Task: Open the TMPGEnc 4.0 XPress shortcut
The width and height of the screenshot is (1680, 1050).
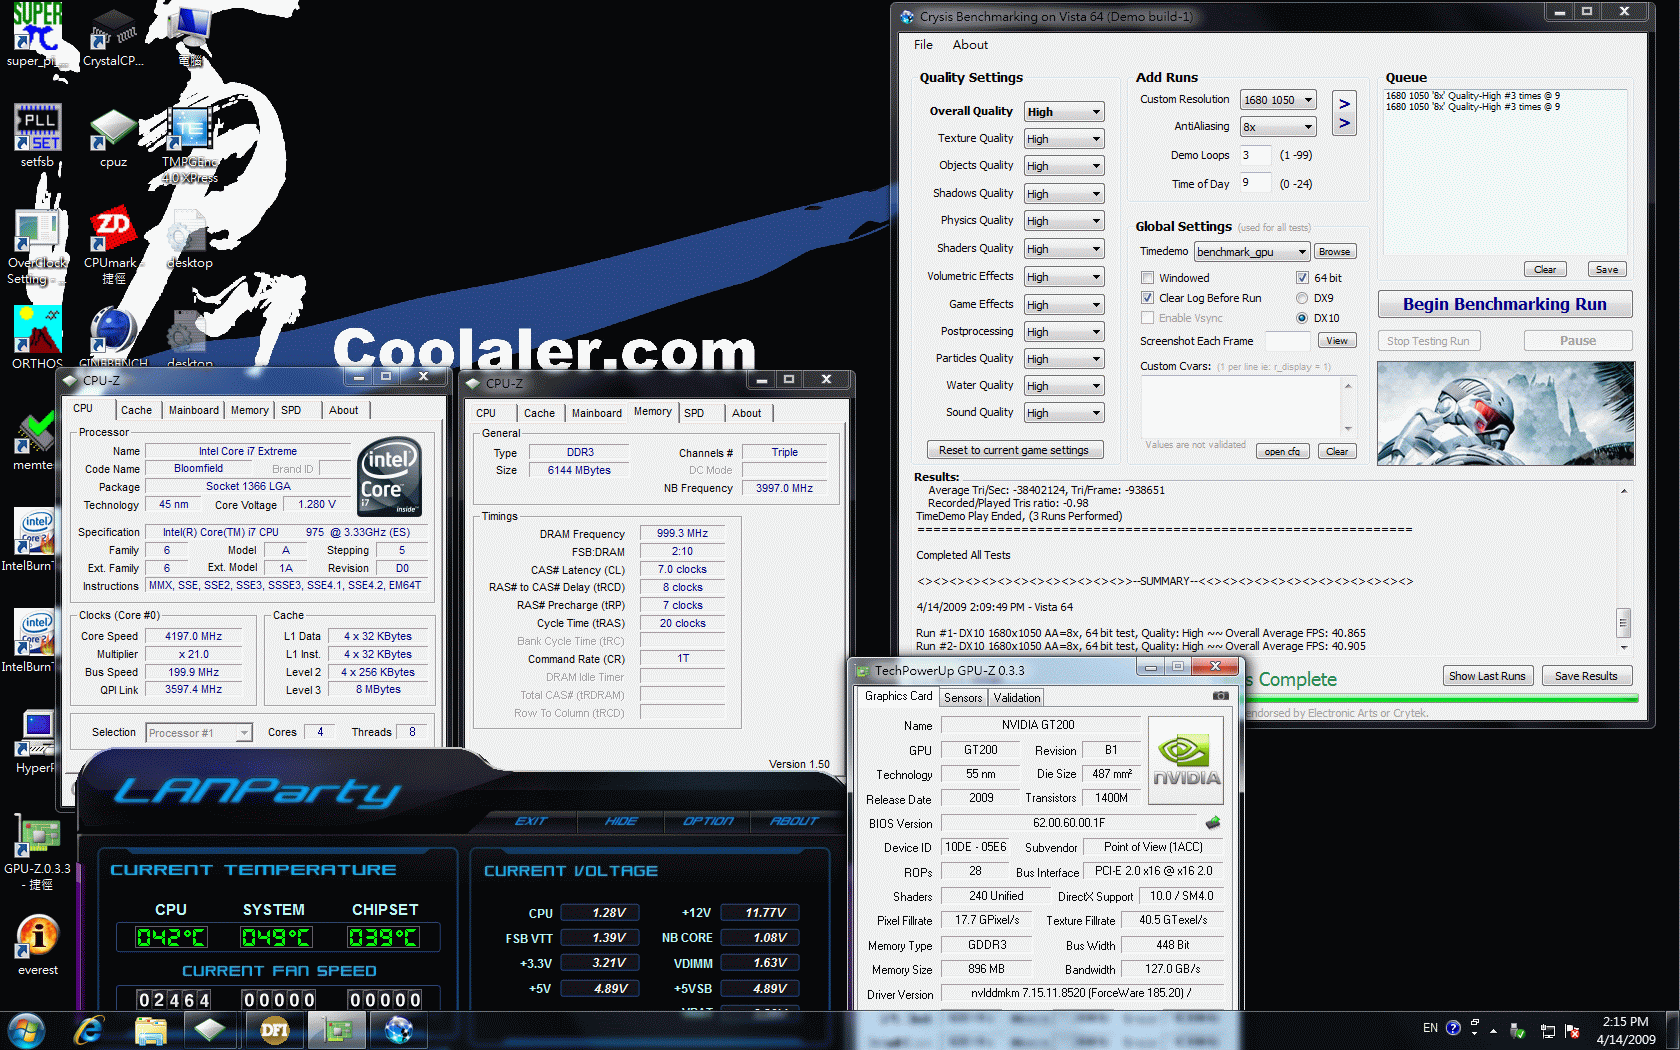Action: tap(189, 145)
